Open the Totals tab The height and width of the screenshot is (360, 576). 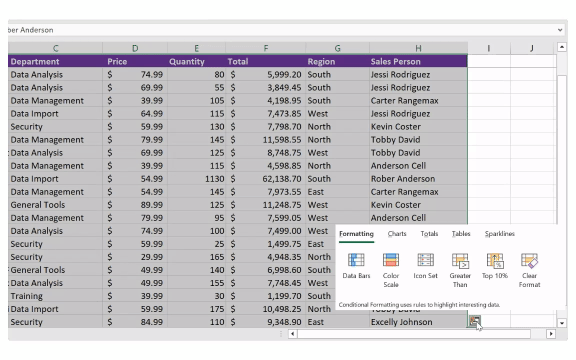coord(429,234)
